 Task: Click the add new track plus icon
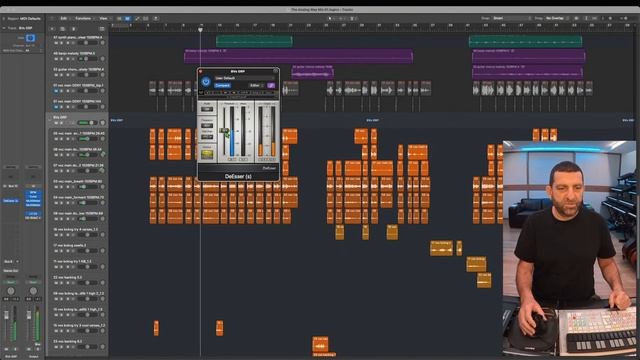click(x=52, y=29)
